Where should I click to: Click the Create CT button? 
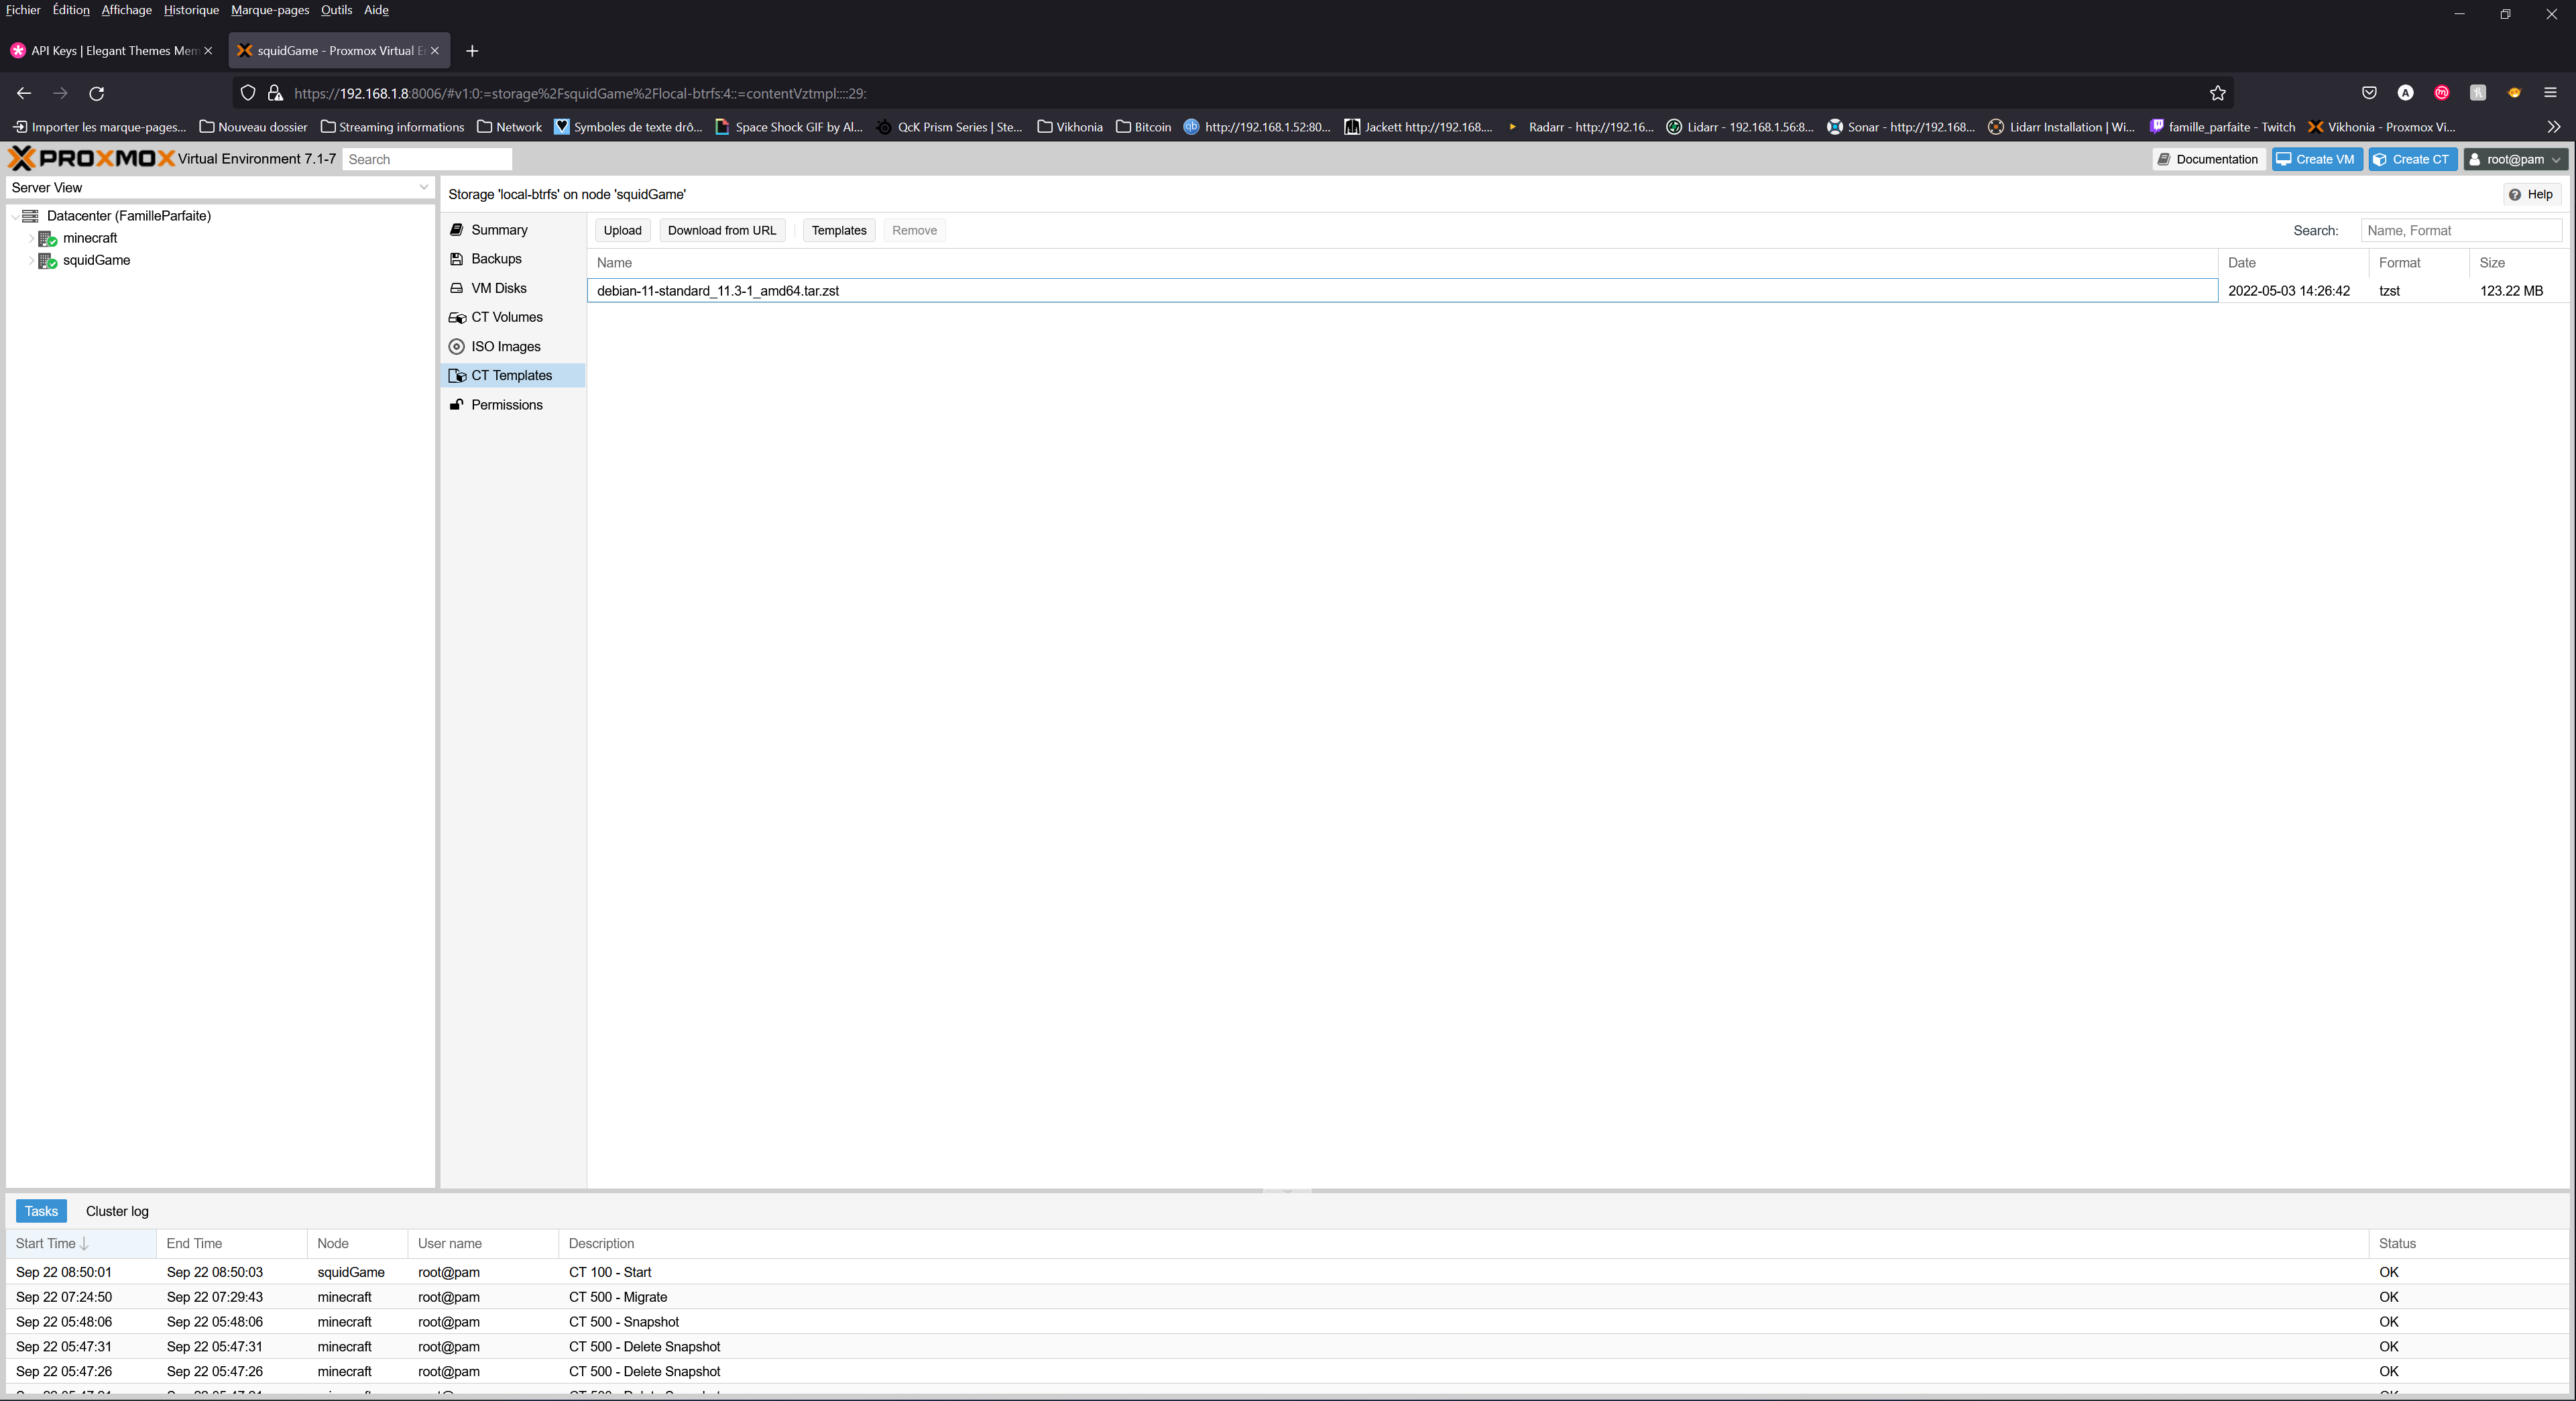point(2412,159)
